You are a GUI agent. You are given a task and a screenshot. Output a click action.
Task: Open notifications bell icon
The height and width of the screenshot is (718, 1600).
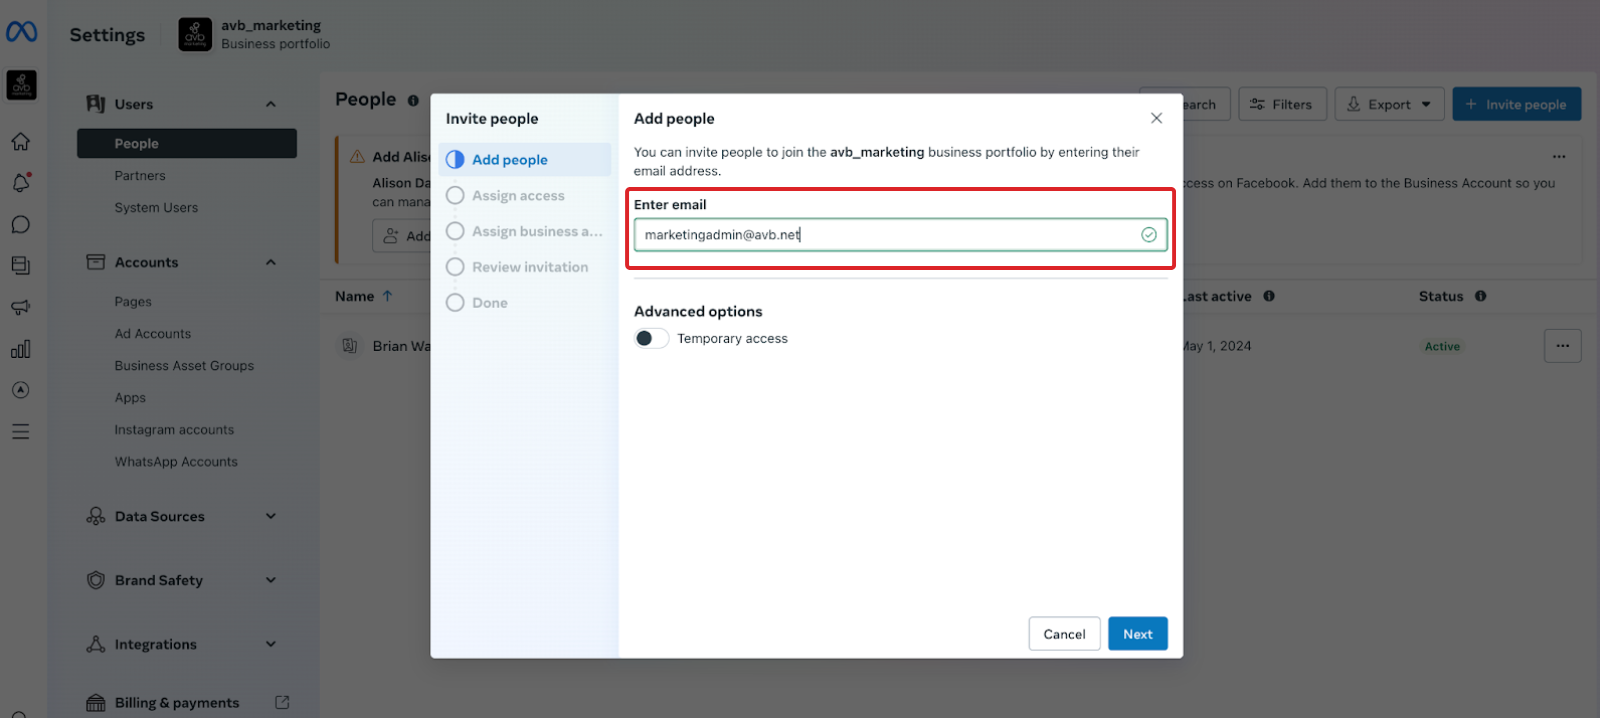click(21, 183)
